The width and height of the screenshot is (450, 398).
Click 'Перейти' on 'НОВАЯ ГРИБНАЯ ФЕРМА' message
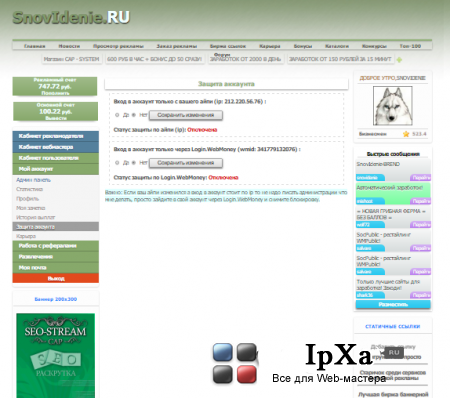coord(421,225)
